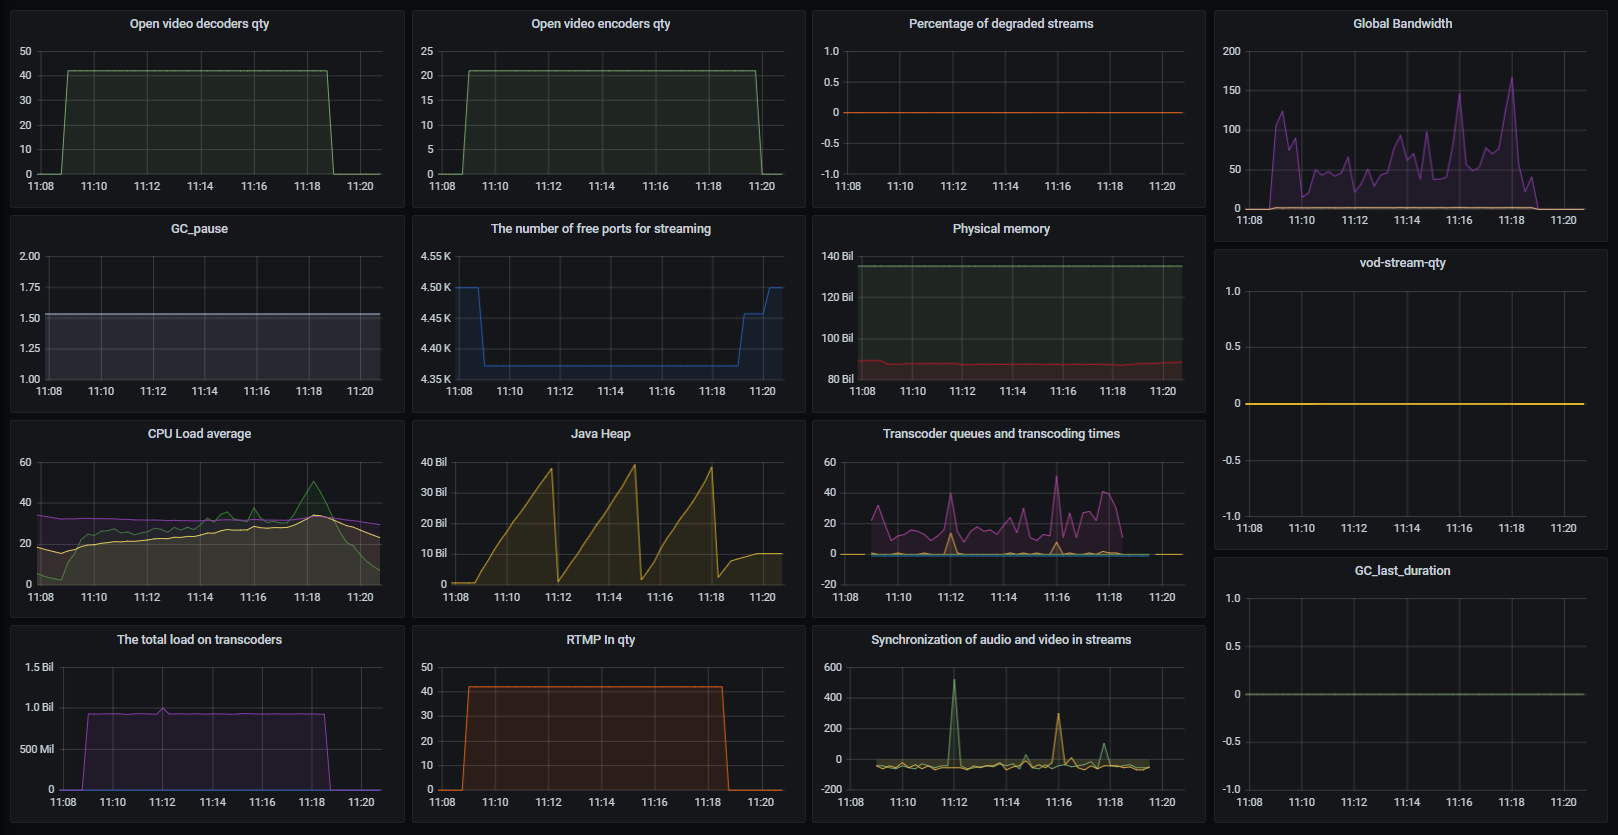Viewport: 1618px width, 835px height.
Task: Click '11:20' time label in GC_last_duration panel
Action: (x=1563, y=802)
